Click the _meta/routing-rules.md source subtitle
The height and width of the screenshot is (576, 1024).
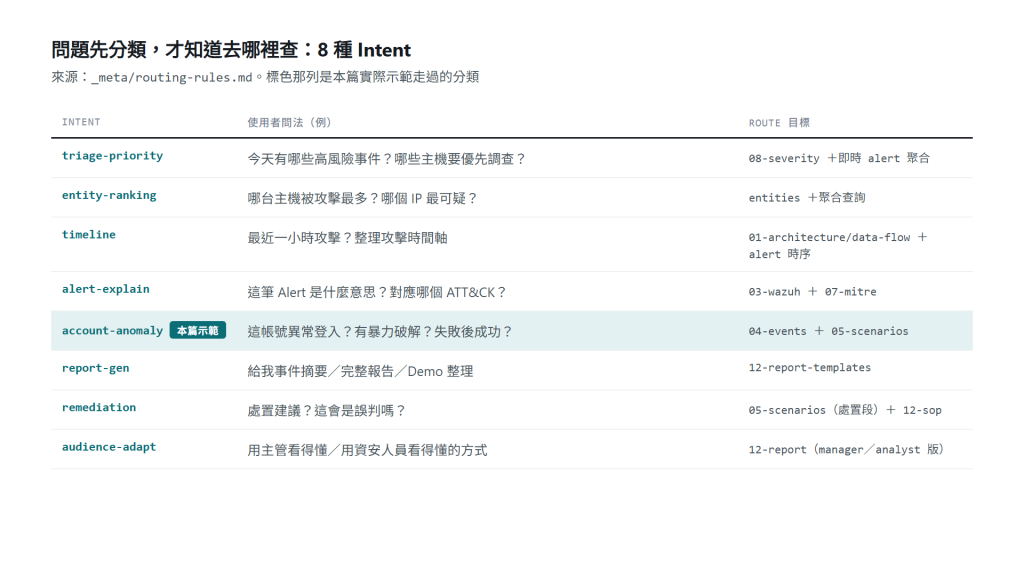tap(265, 77)
